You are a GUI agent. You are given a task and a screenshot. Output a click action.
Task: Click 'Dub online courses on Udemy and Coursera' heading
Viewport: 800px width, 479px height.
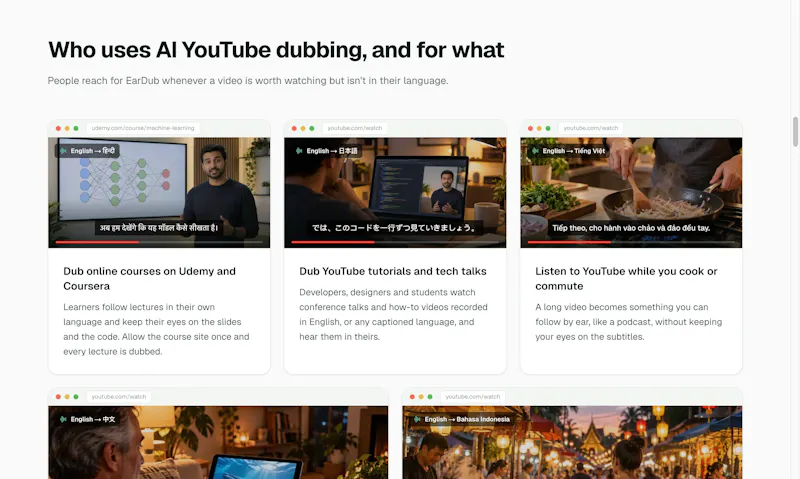pyautogui.click(x=149, y=279)
